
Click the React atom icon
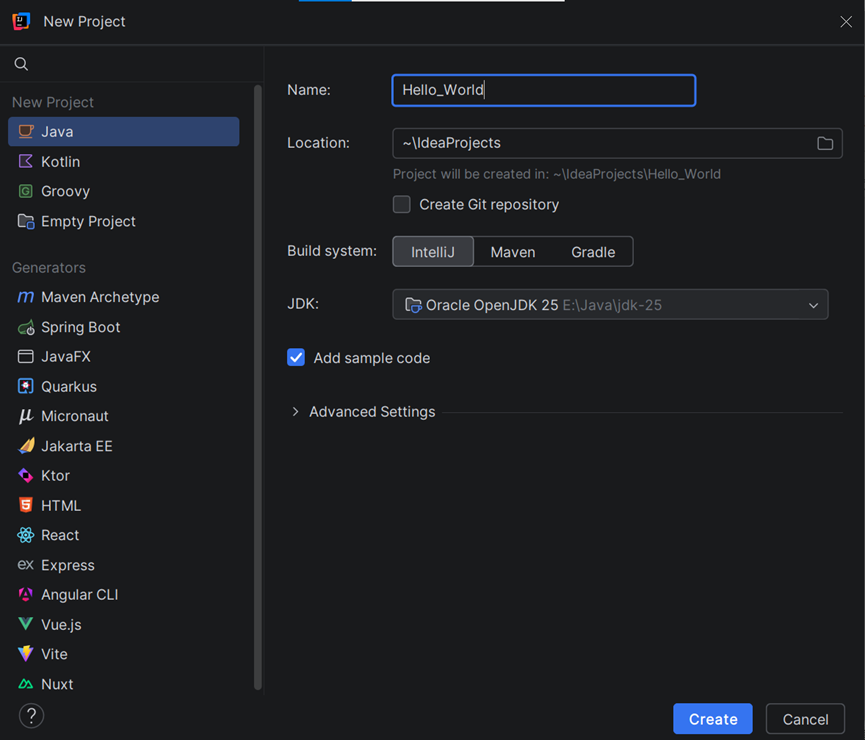(26, 535)
